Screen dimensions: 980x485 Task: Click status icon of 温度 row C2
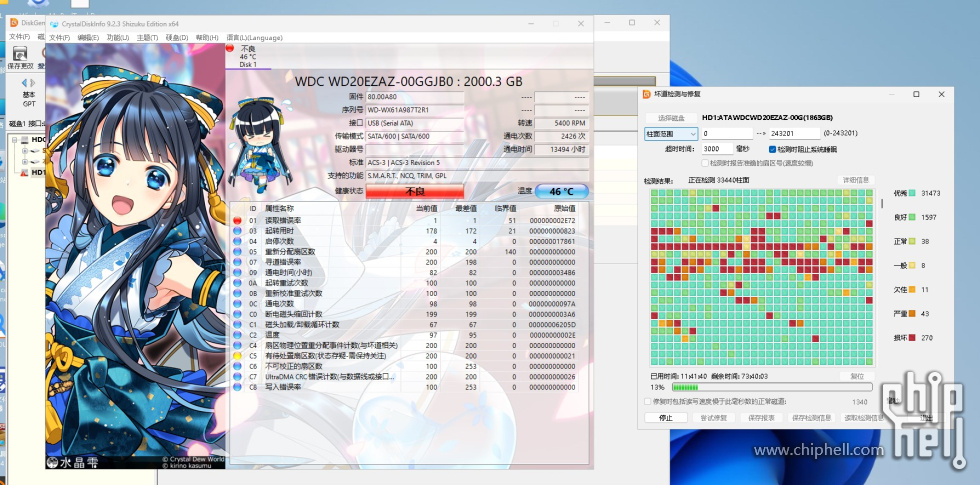click(237, 335)
